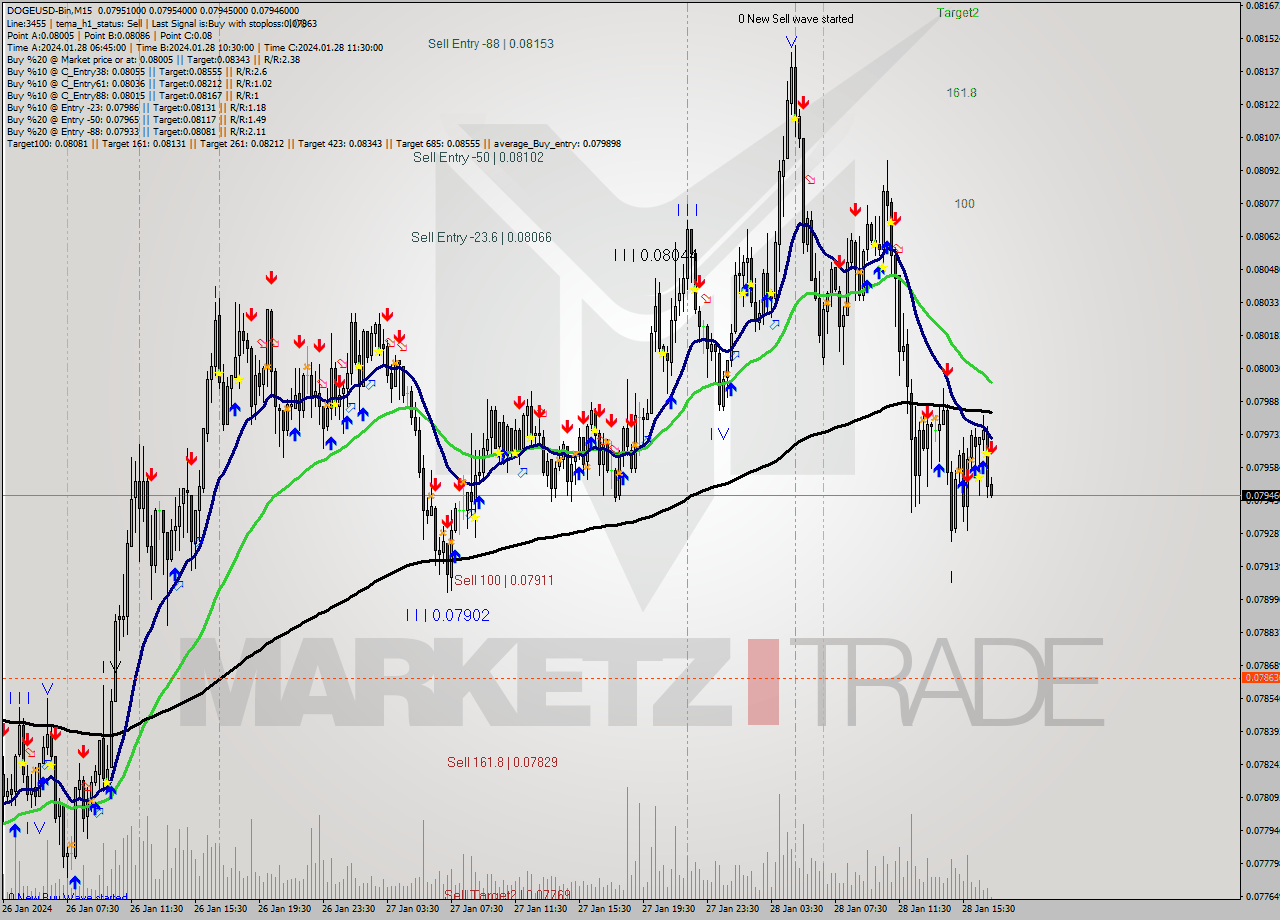The width and height of the screenshot is (1280, 920).
Task: Select the '26 Jan 2024' time axis label
Action: (29, 909)
